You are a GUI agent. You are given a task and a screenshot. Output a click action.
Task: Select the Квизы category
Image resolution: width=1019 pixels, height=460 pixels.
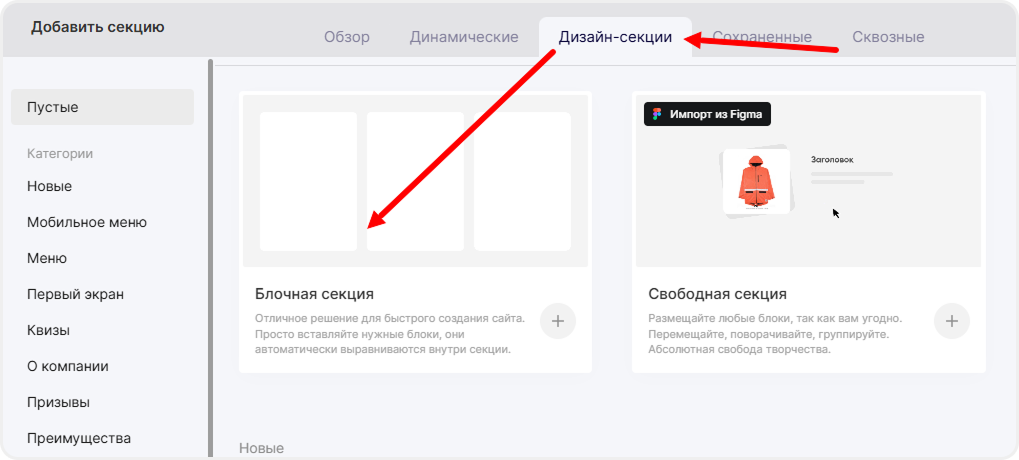click(48, 330)
